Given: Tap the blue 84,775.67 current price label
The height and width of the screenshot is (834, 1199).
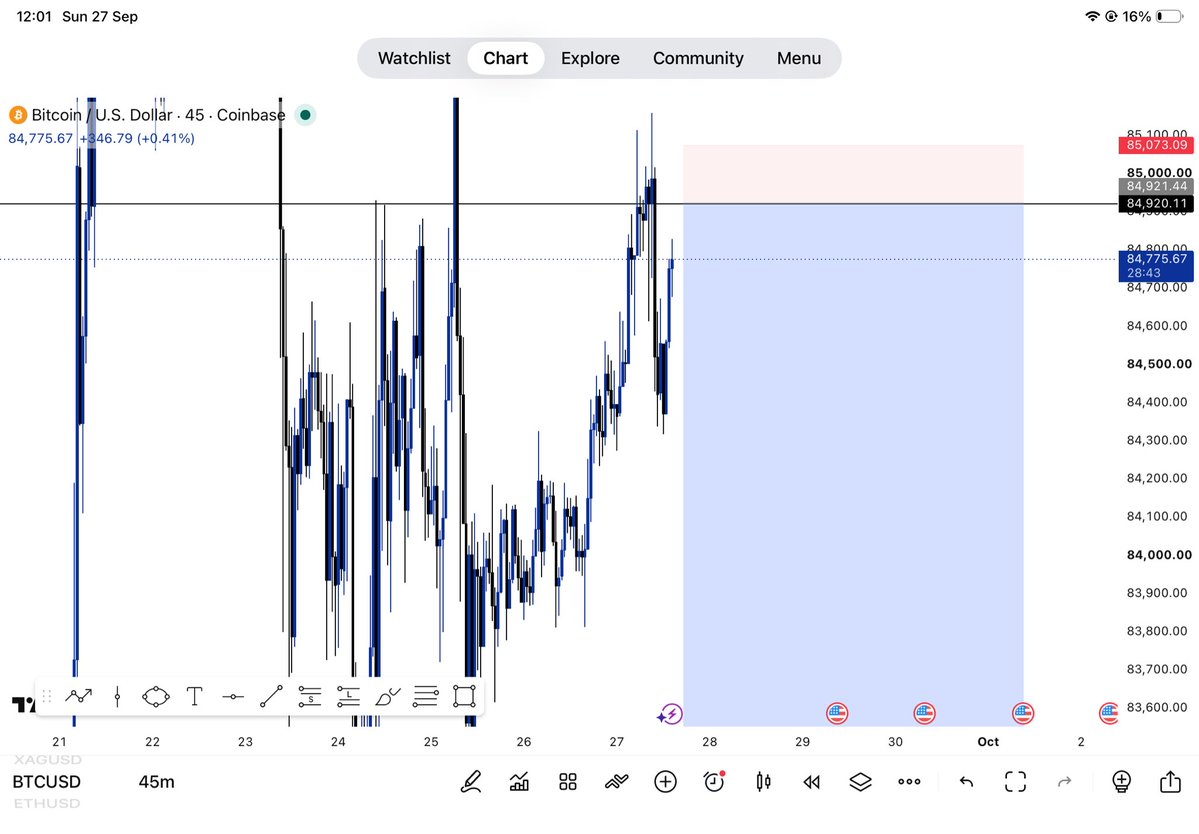Looking at the screenshot, I should click(x=1156, y=265).
